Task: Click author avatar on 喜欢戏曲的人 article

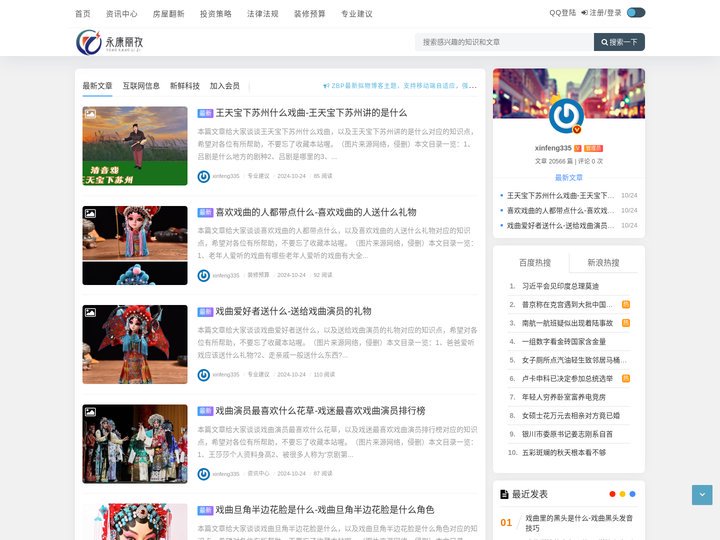Action: 203,276
